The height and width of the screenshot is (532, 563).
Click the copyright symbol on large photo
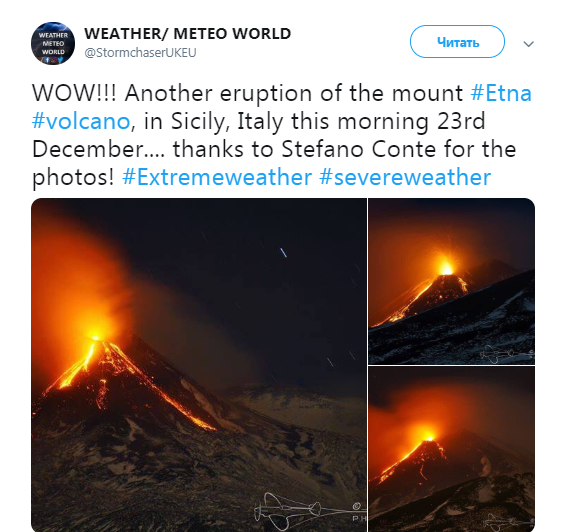click(x=356, y=507)
